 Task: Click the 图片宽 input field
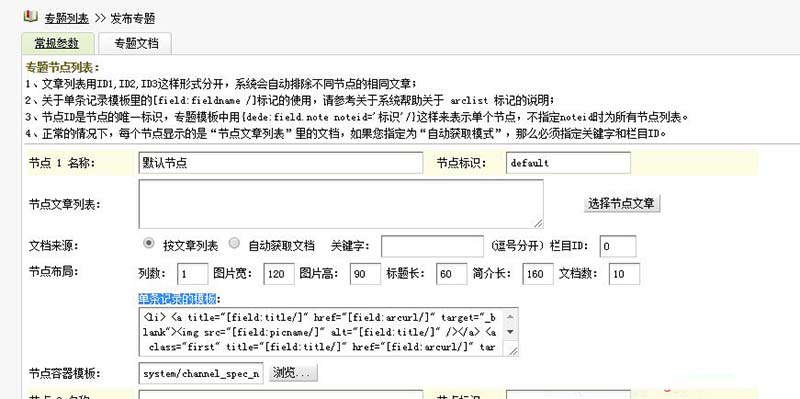click(279, 274)
